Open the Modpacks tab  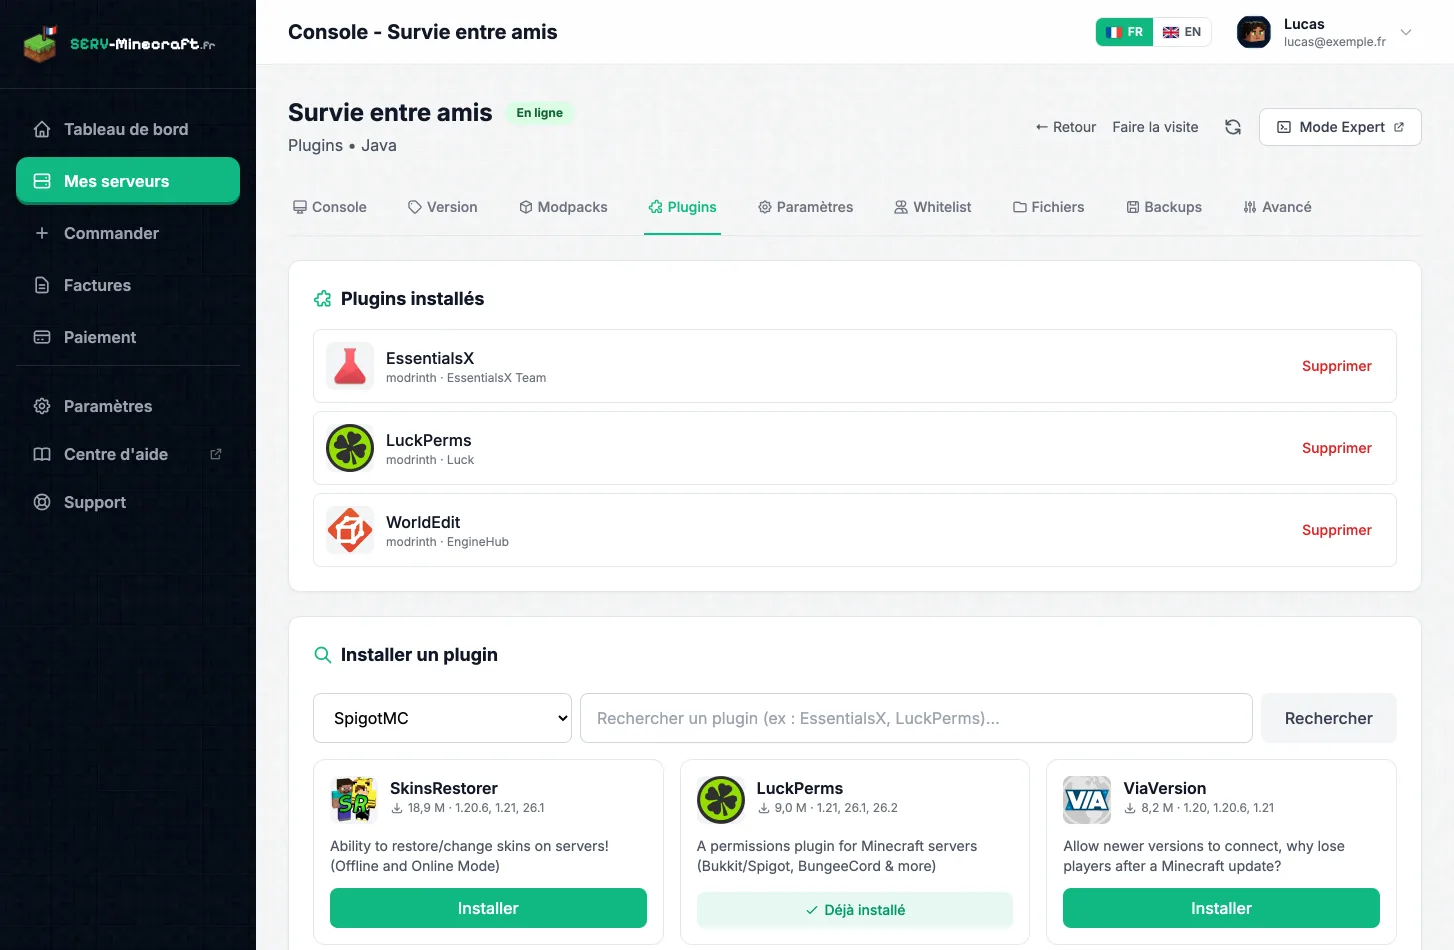point(563,207)
